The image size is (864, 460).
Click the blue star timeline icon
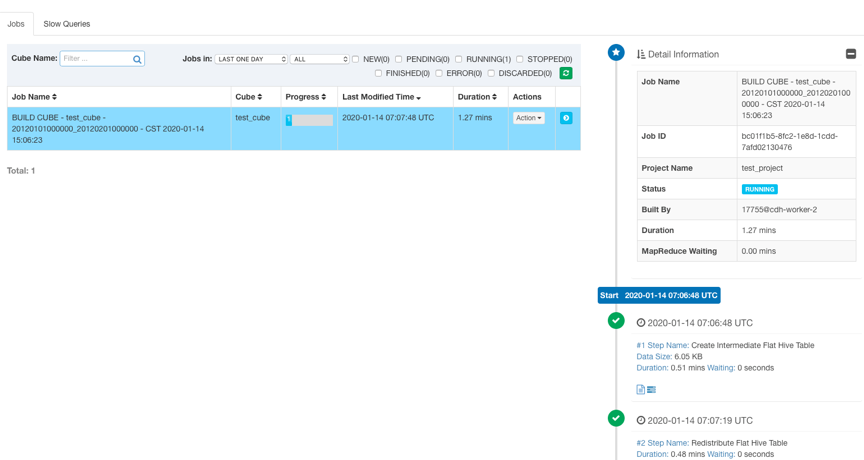[616, 52]
